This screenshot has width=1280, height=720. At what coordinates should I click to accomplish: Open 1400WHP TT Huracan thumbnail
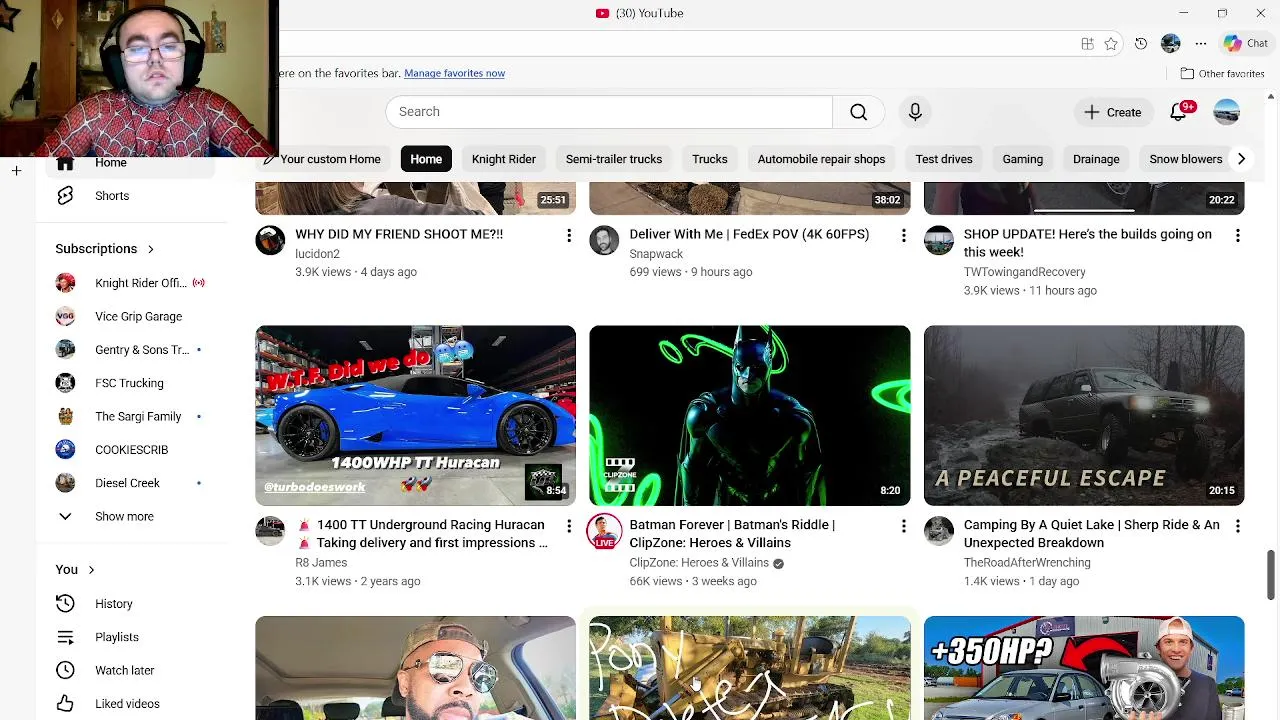(x=415, y=415)
